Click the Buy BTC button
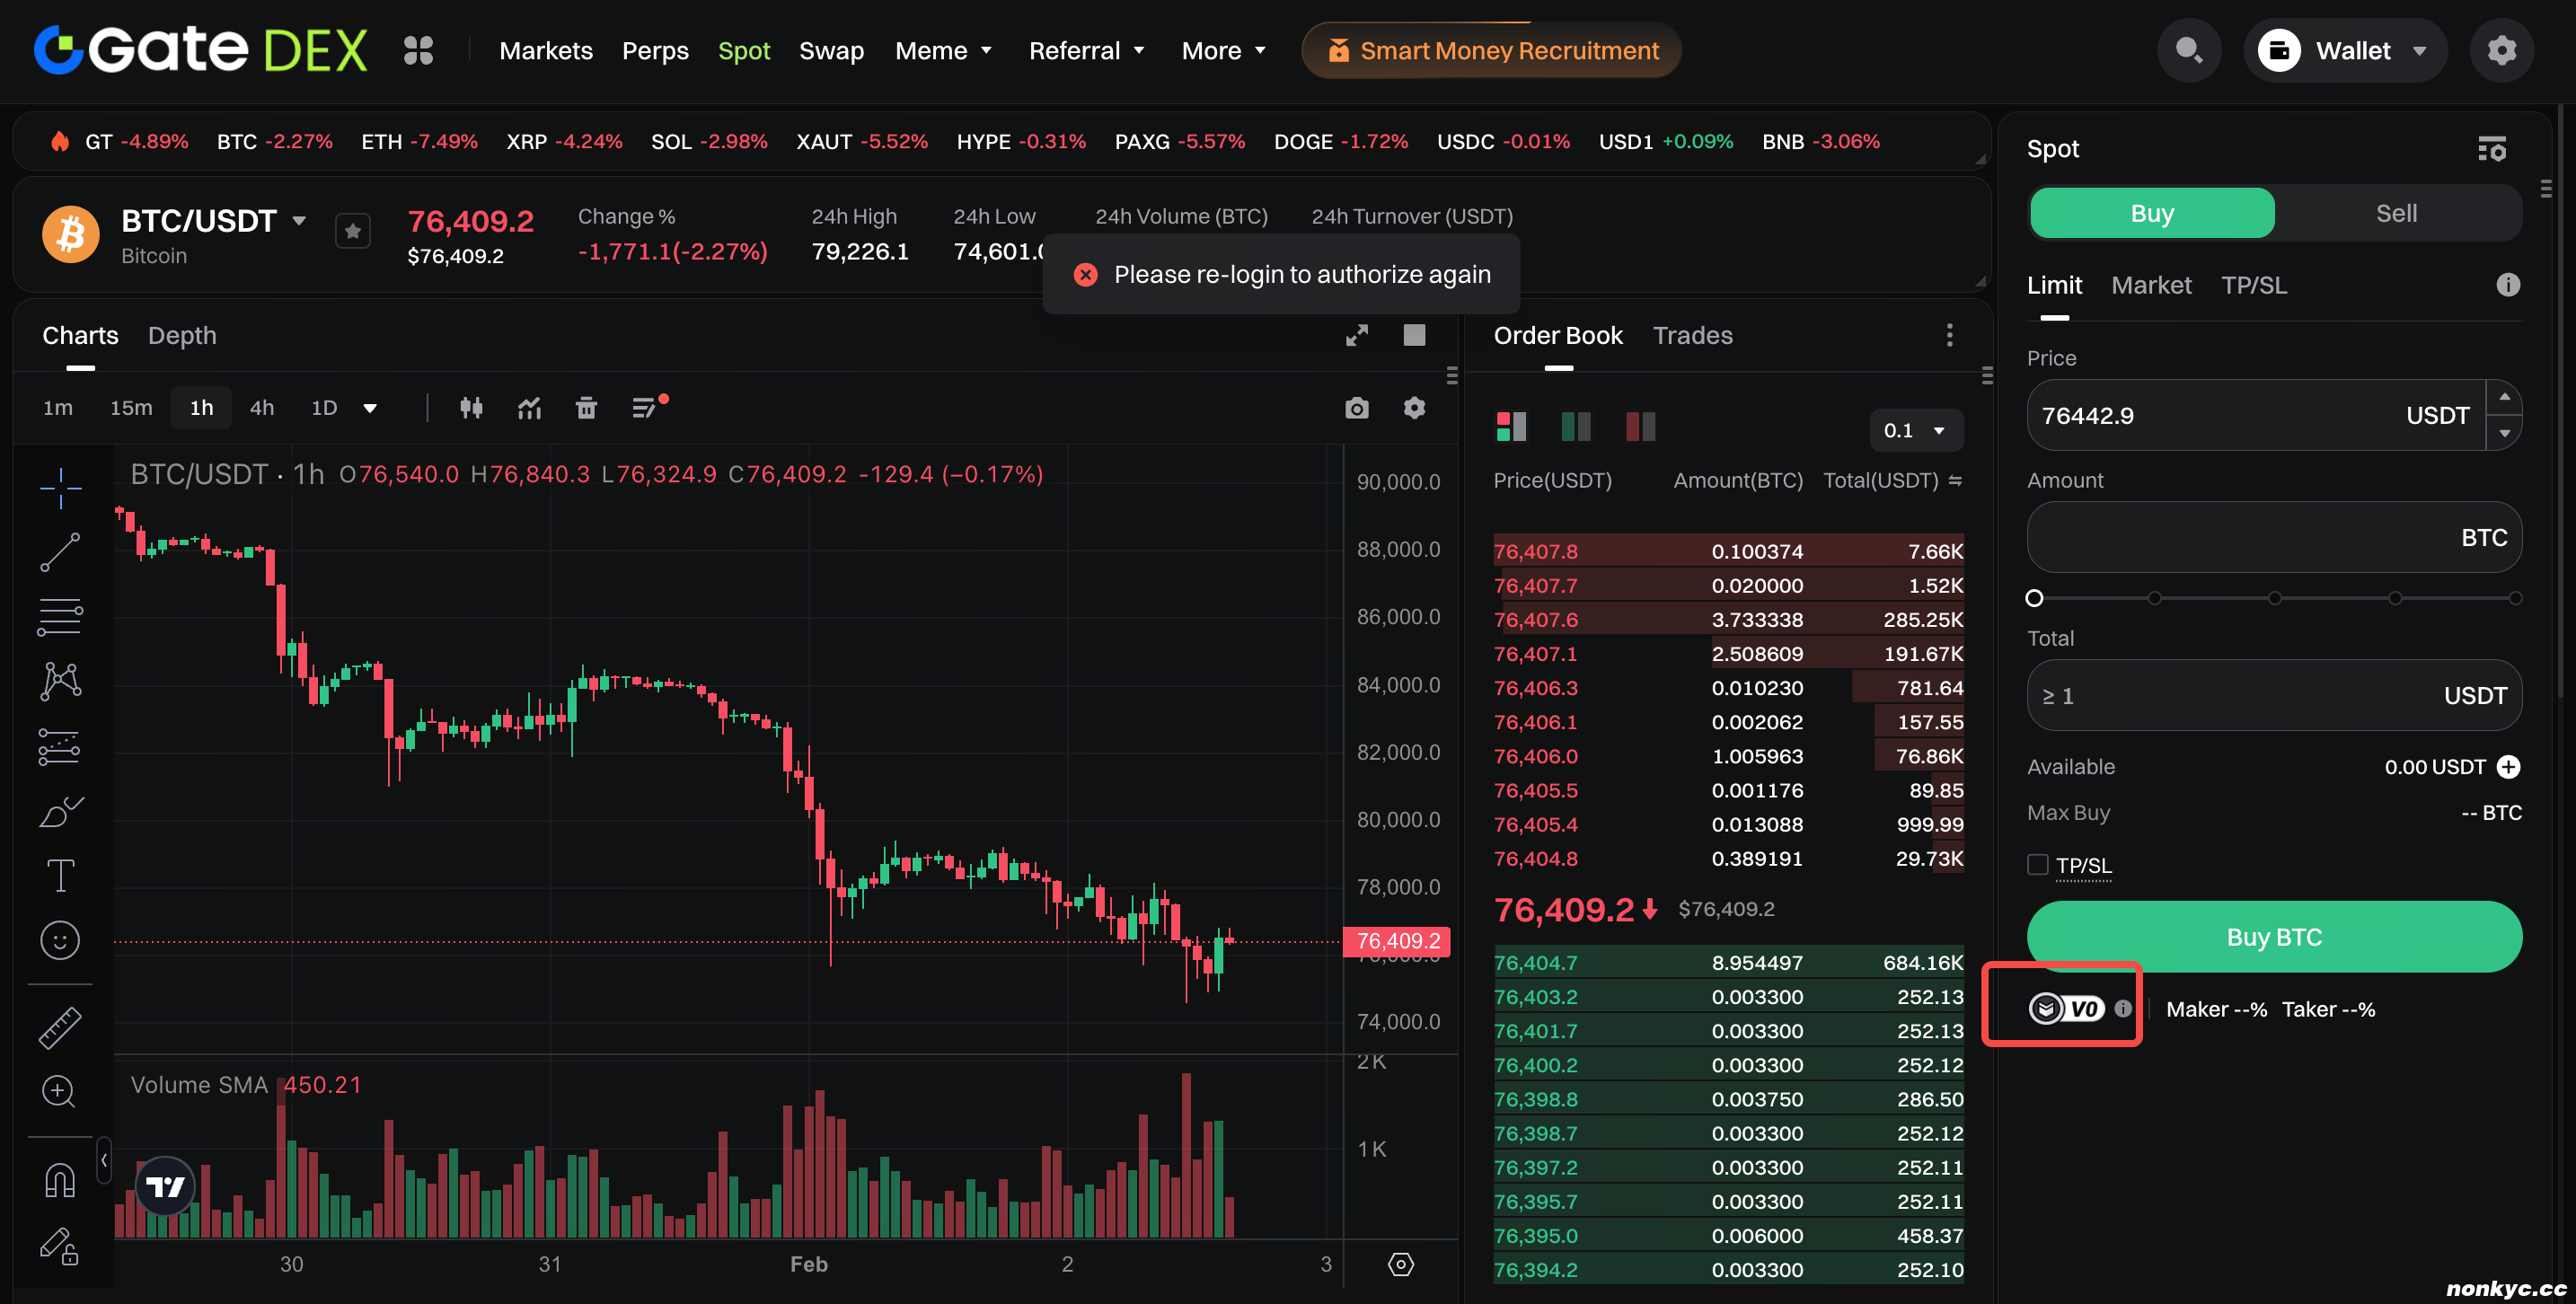Image resolution: width=2576 pixels, height=1304 pixels. tap(2274, 937)
